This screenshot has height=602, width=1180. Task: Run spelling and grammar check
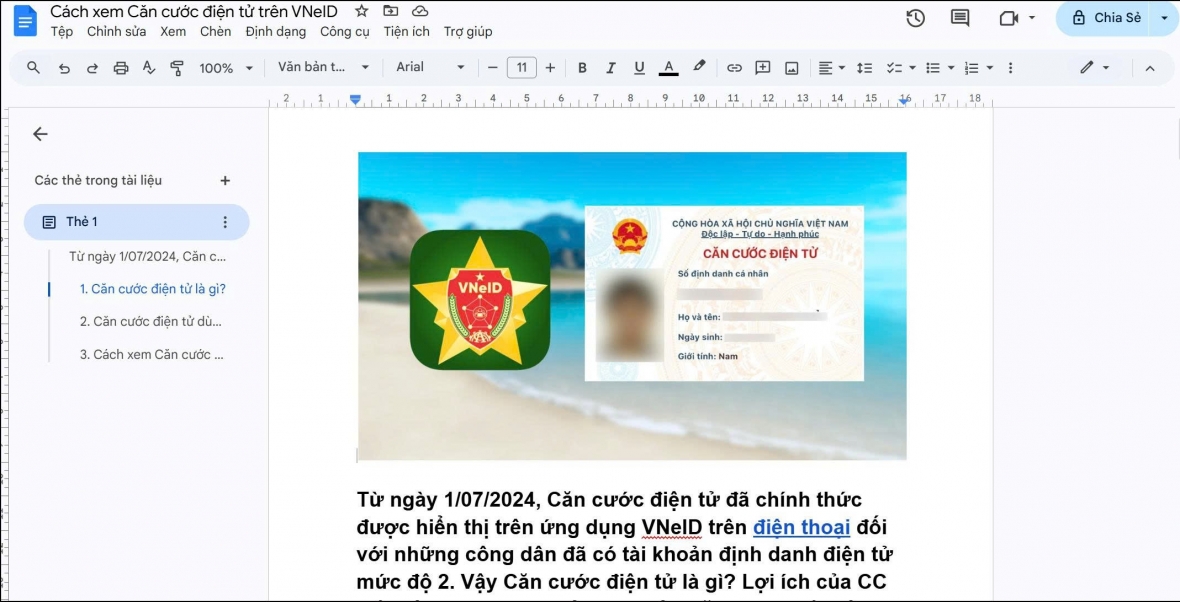(149, 68)
